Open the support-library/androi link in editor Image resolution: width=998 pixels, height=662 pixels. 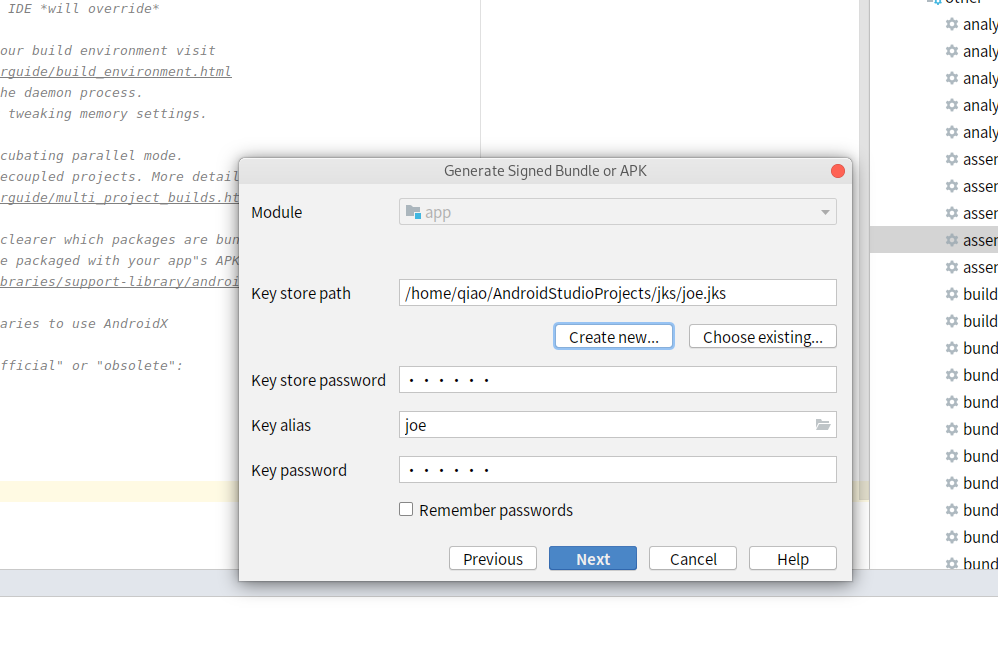pyautogui.click(x=120, y=281)
